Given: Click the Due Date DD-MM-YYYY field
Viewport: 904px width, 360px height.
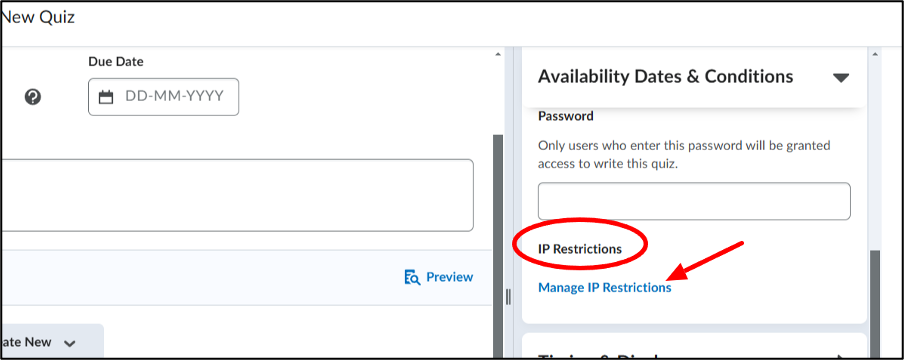Looking at the screenshot, I should tap(163, 97).
